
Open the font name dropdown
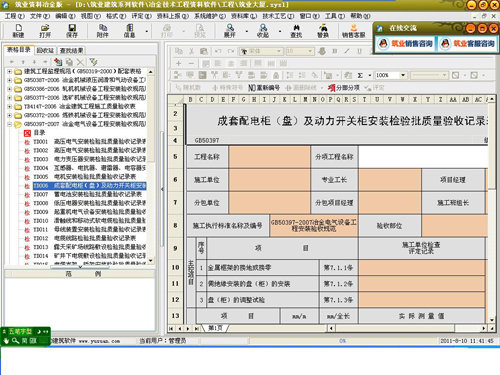(279, 51)
